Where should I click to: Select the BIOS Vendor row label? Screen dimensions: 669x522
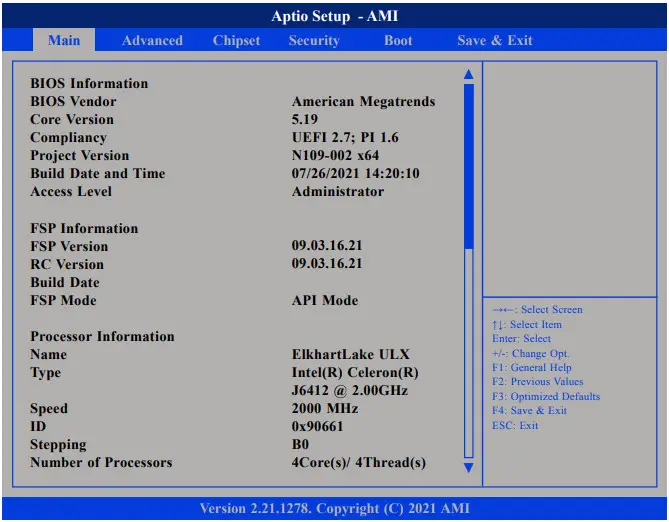(x=73, y=102)
